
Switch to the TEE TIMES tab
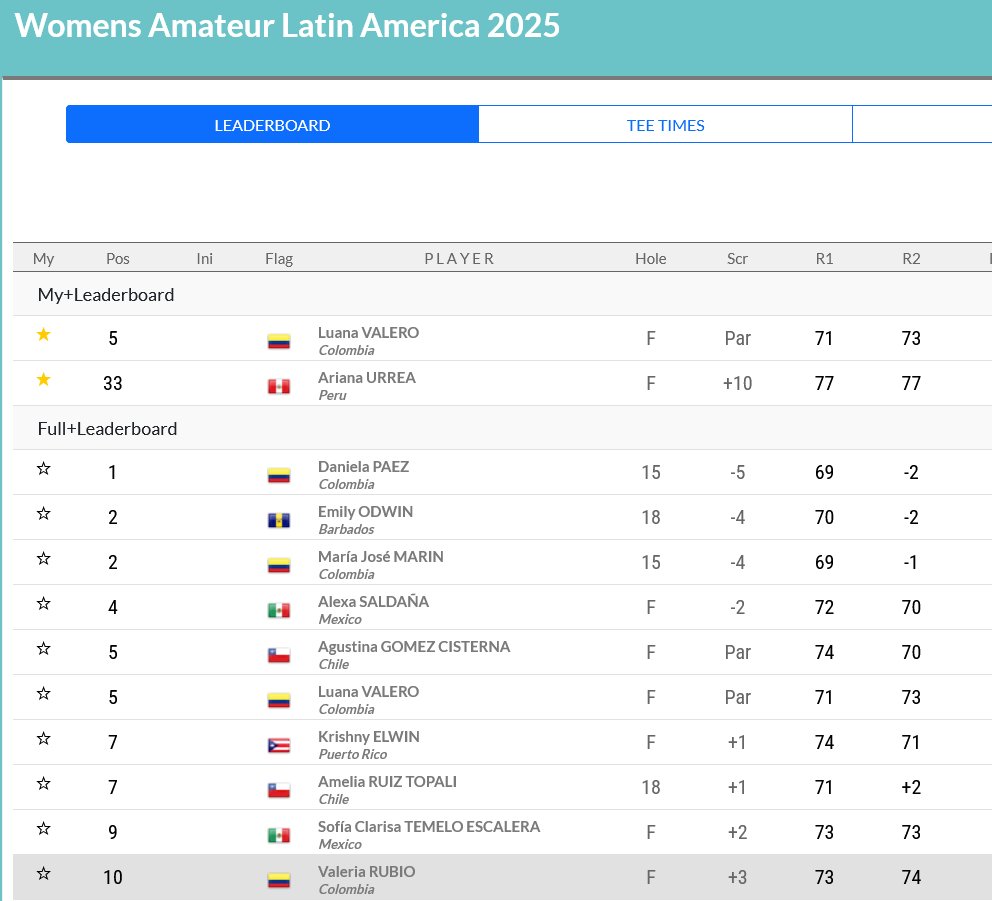pyautogui.click(x=666, y=124)
